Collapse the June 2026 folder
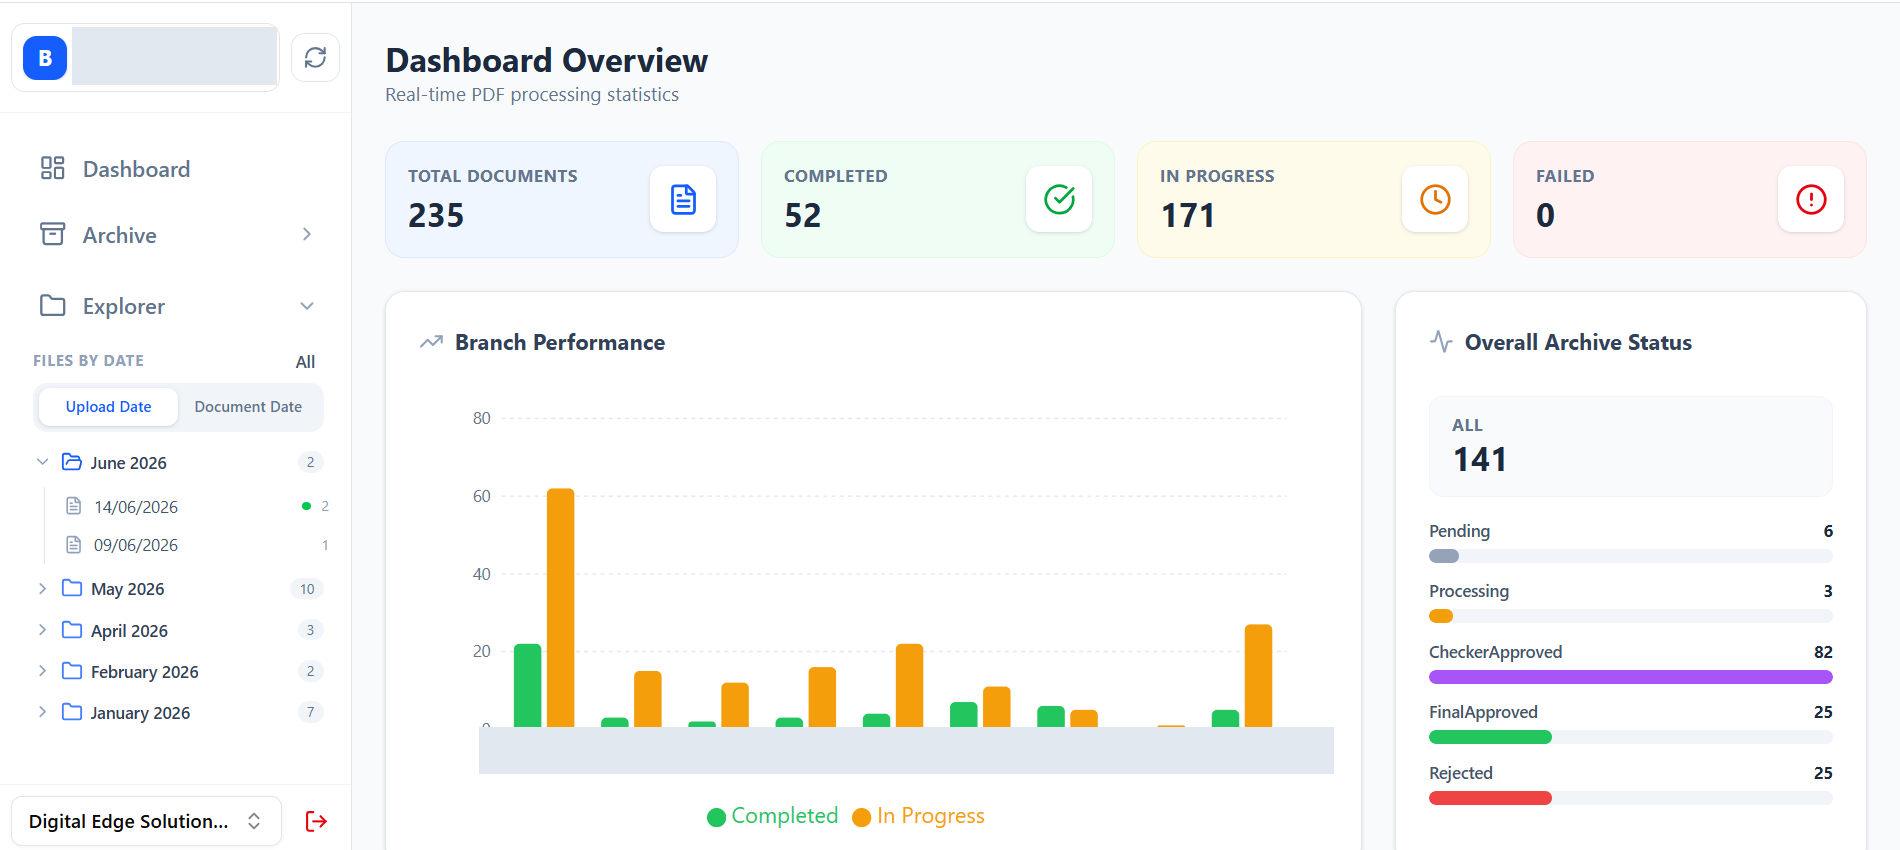Screen dimensions: 1900x850 [x=42, y=462]
